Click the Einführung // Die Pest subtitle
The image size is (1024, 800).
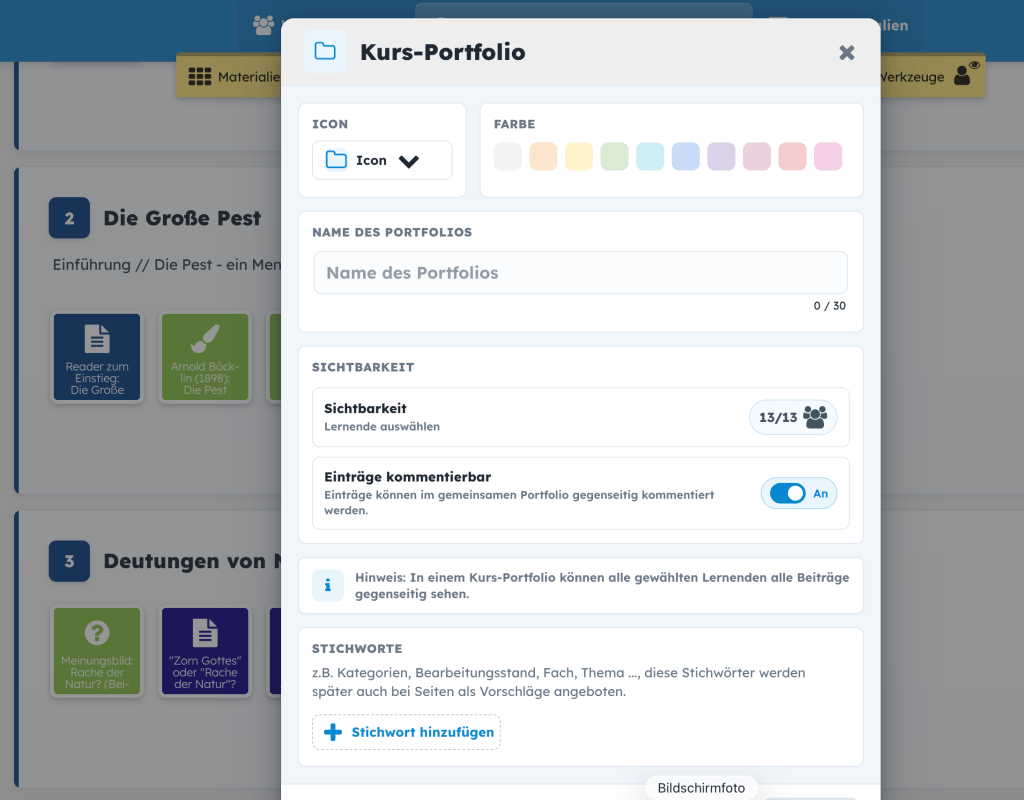coord(167,264)
